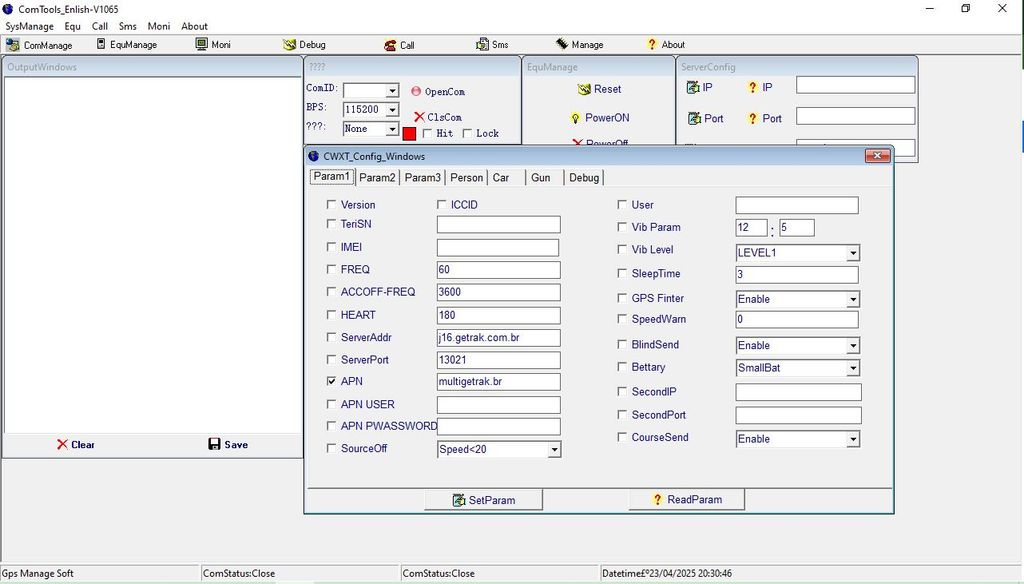Switch to the Param2 tab
This screenshot has height=584, width=1024.
[377, 178]
